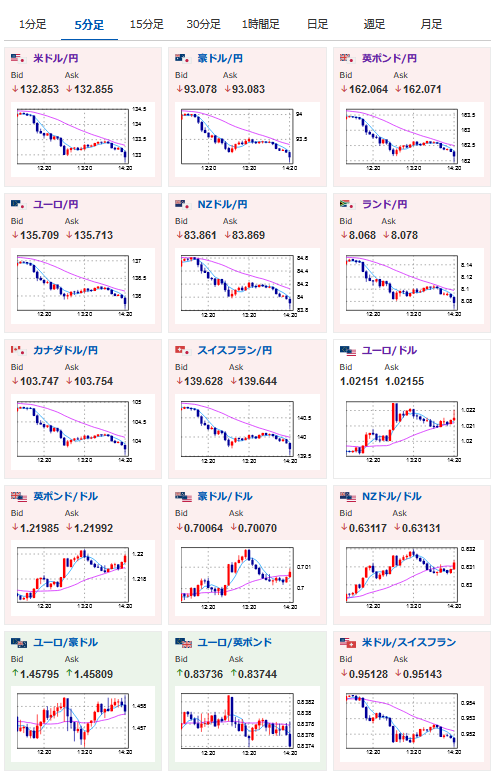The width and height of the screenshot is (493, 773).
Task: Click the EU flag icon beside ユーロ/円
Action: click(x=18, y=204)
